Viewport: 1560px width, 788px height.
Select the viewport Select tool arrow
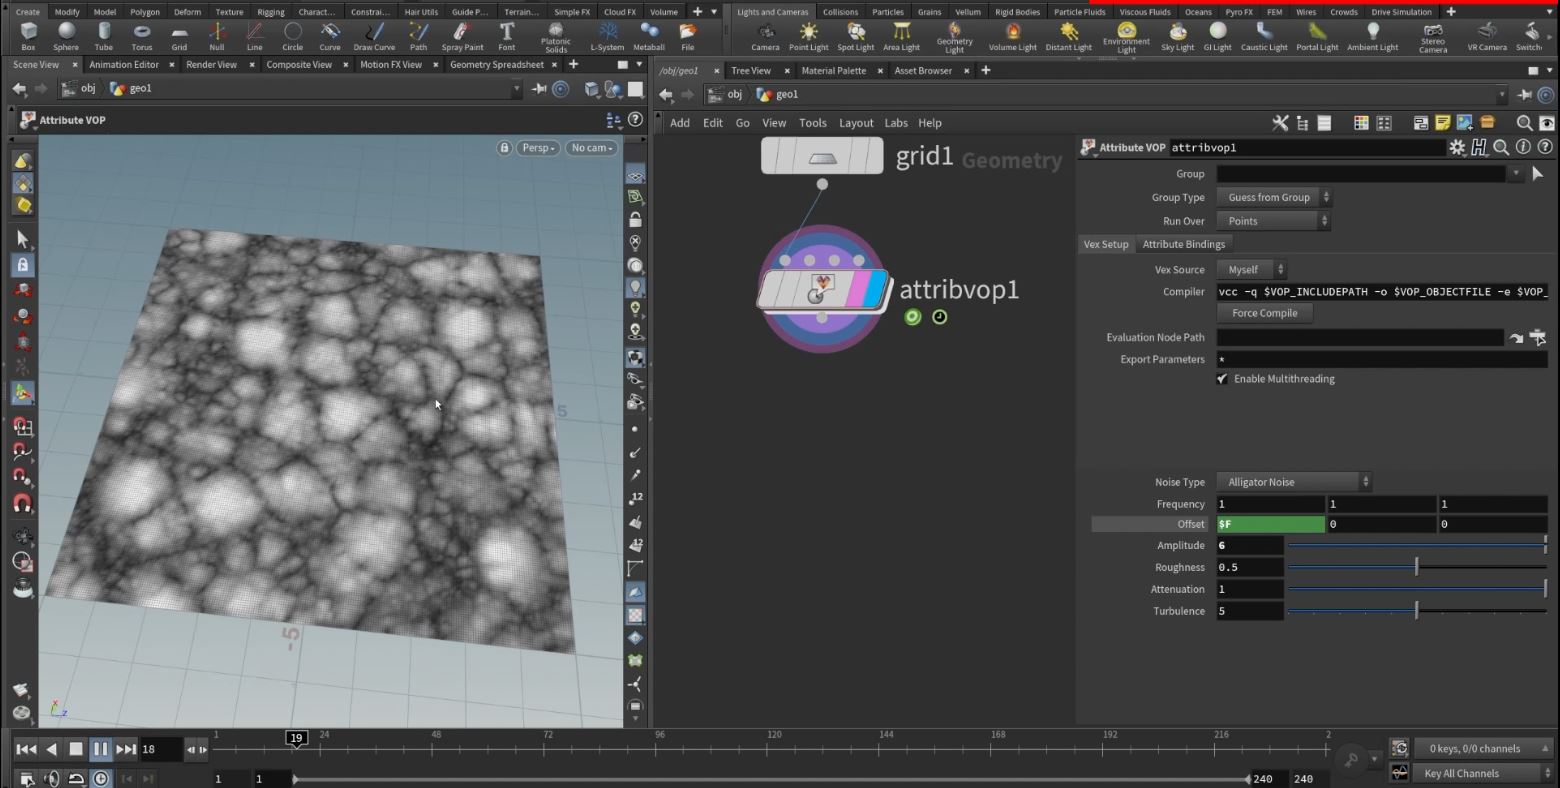point(22,239)
